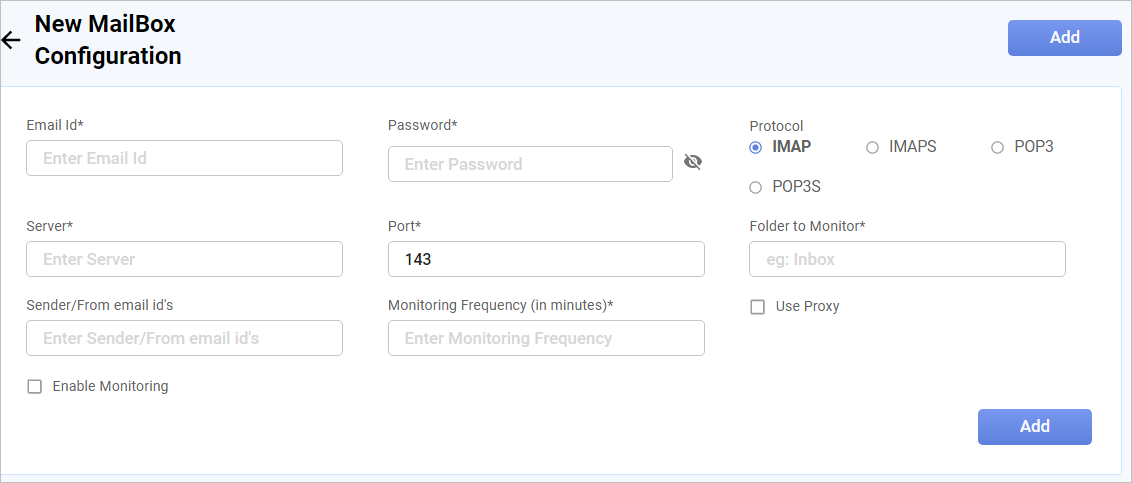Viewport: 1132px width, 483px height.
Task: Click into the Enter Password field
Action: (530, 164)
